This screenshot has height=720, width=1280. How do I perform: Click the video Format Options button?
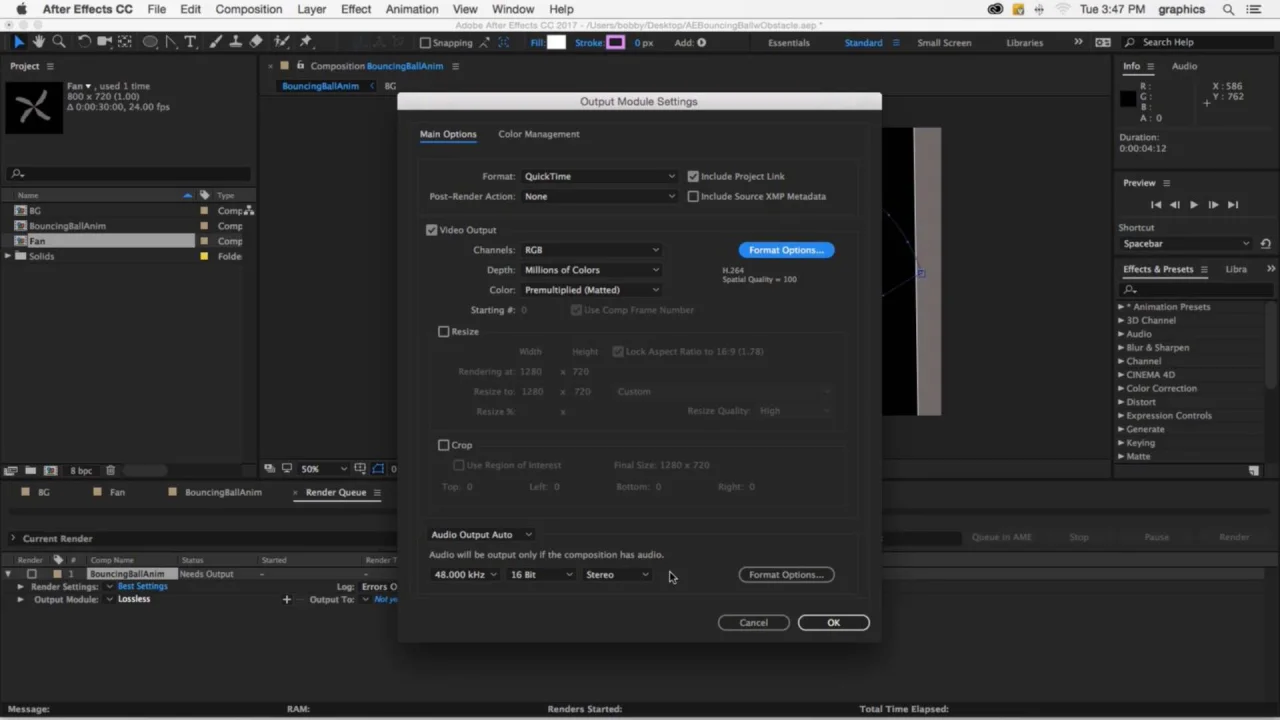[x=786, y=250]
